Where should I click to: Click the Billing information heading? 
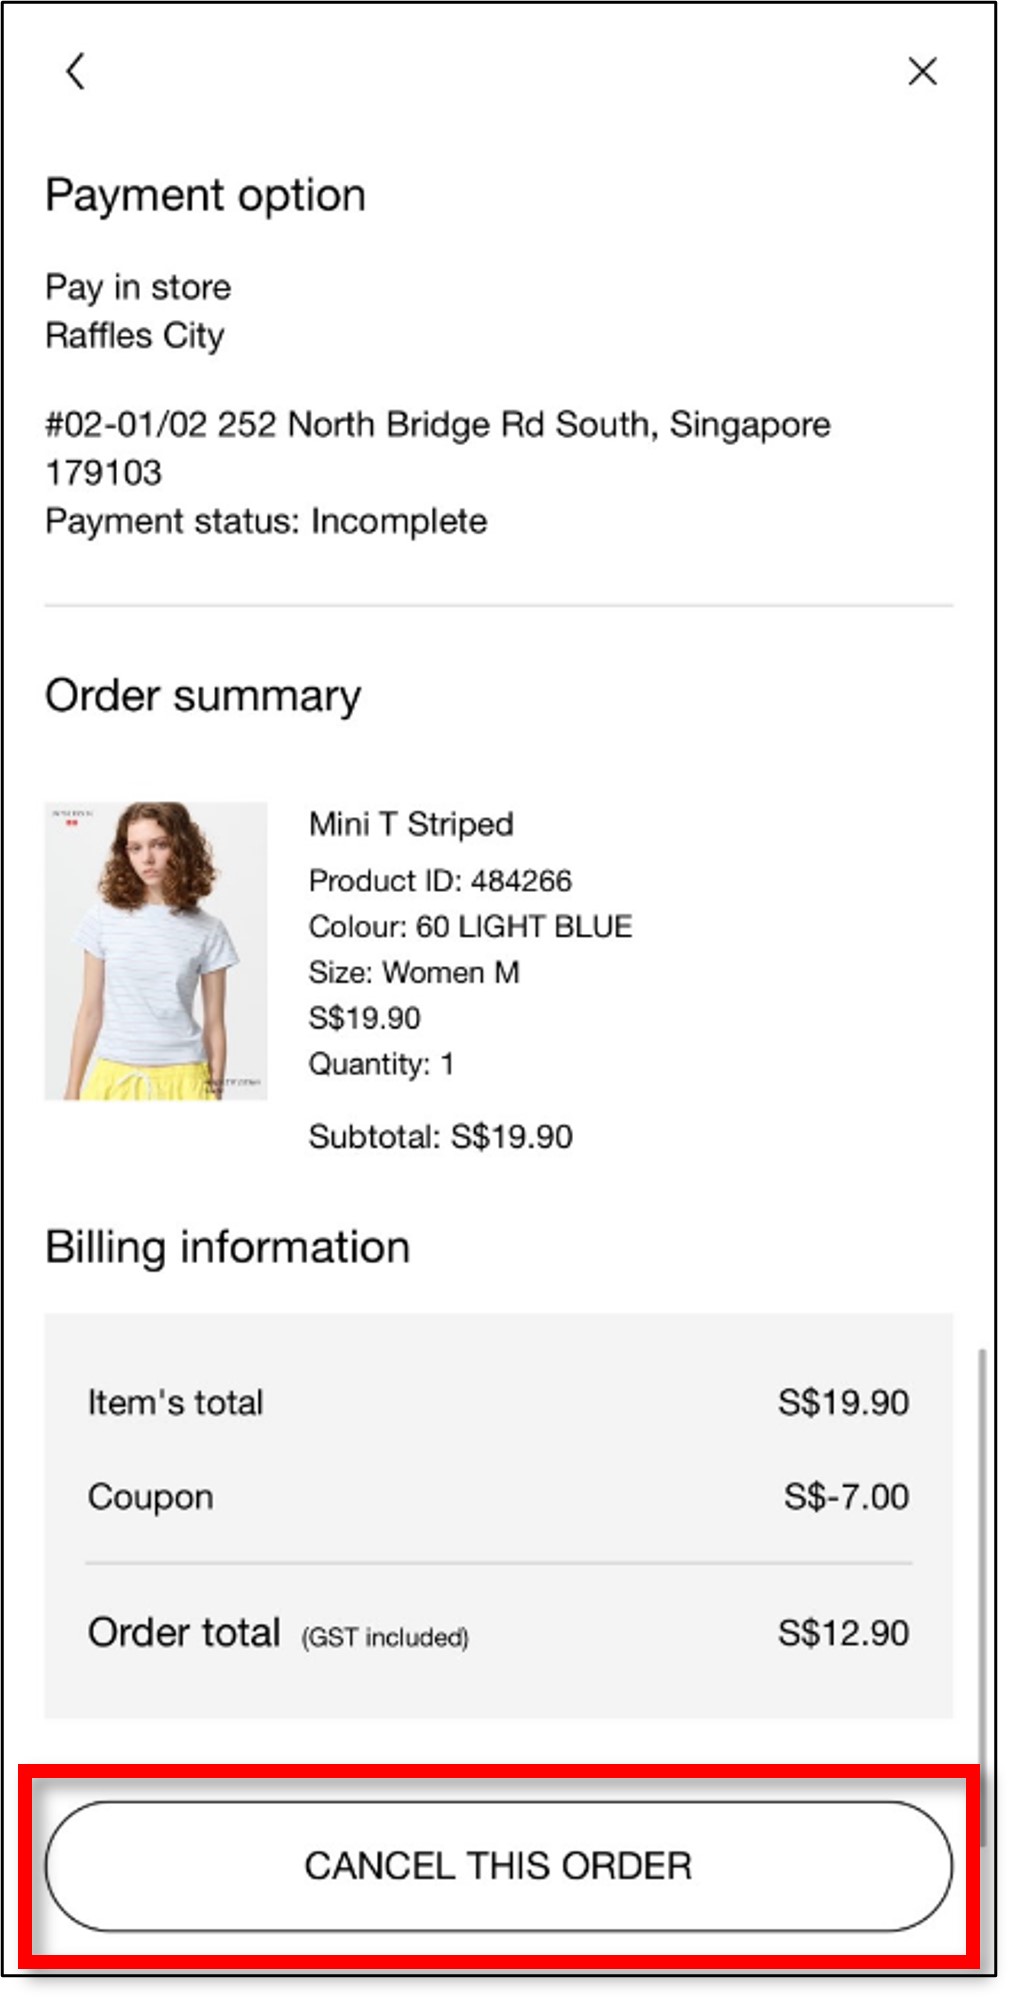pyautogui.click(x=228, y=1248)
